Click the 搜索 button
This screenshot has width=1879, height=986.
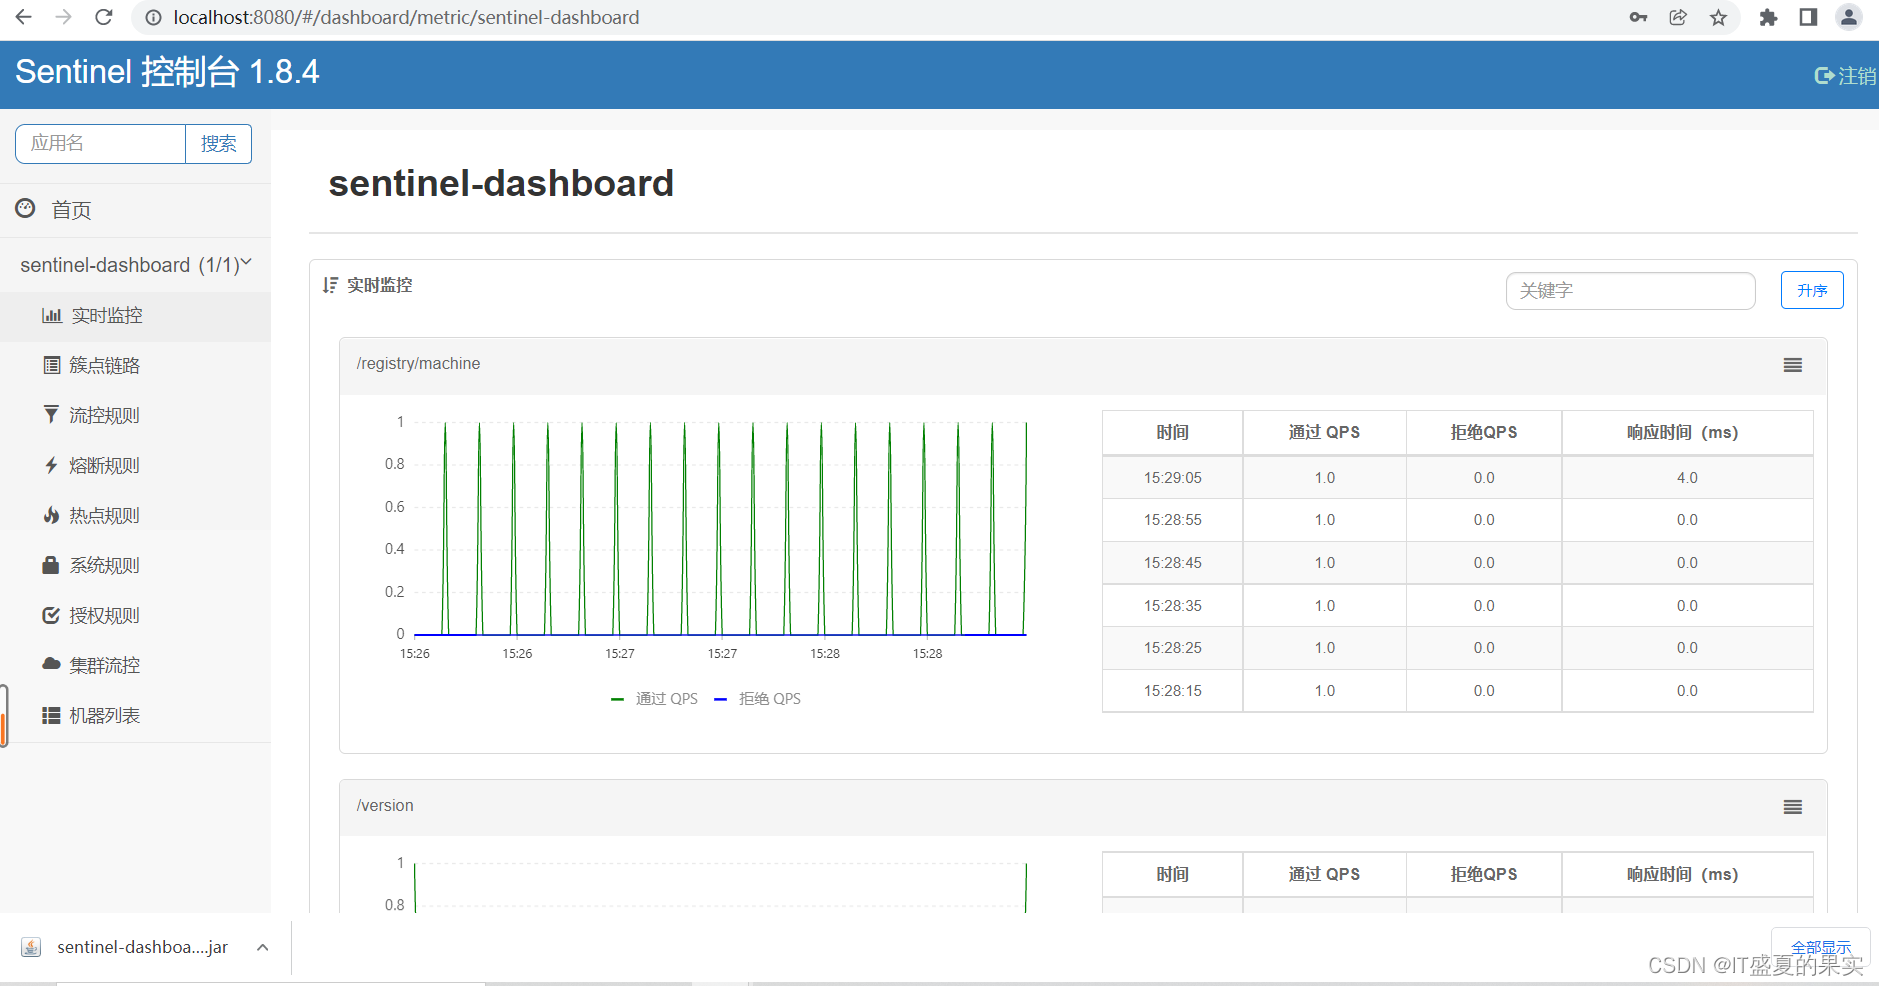218,144
